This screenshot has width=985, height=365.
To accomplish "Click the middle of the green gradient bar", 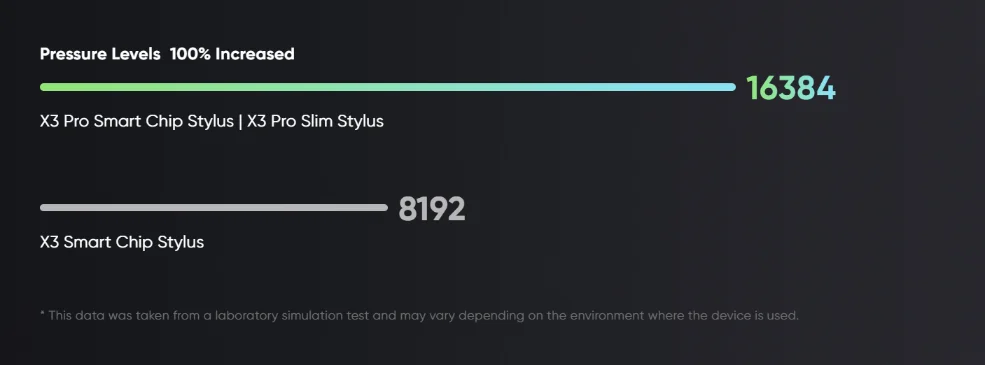I will click(388, 87).
